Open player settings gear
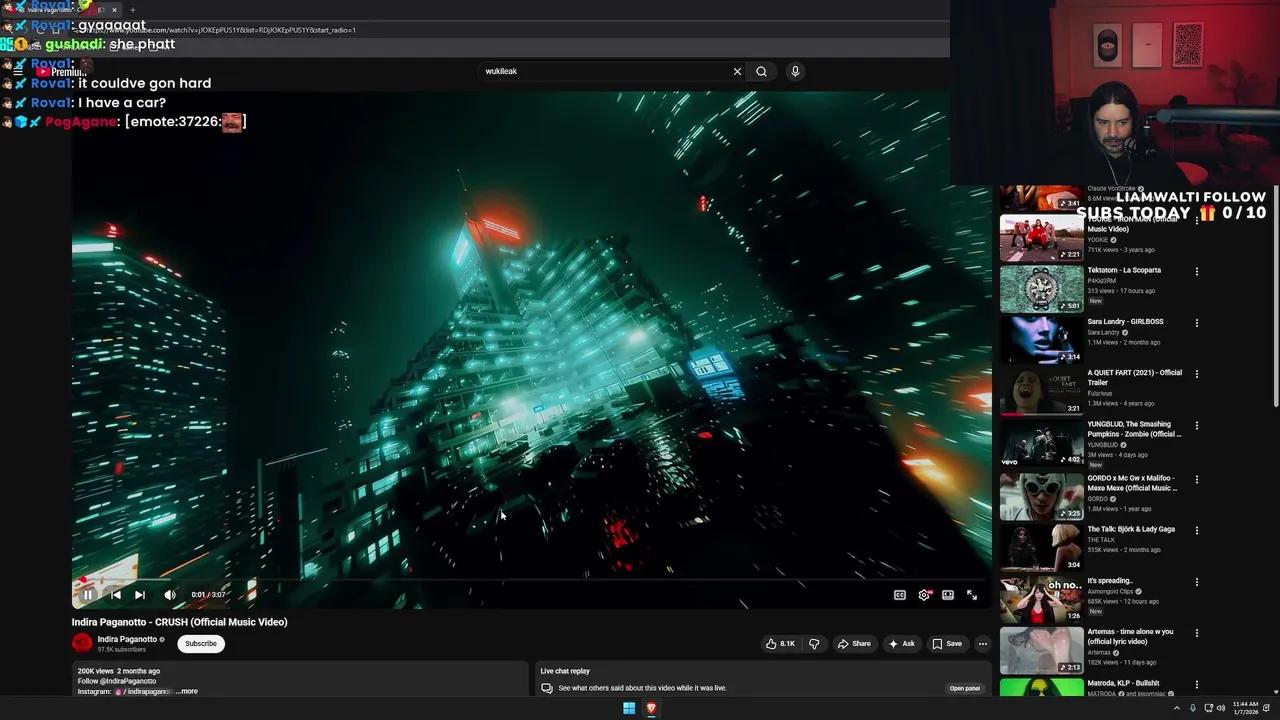 coord(924,595)
